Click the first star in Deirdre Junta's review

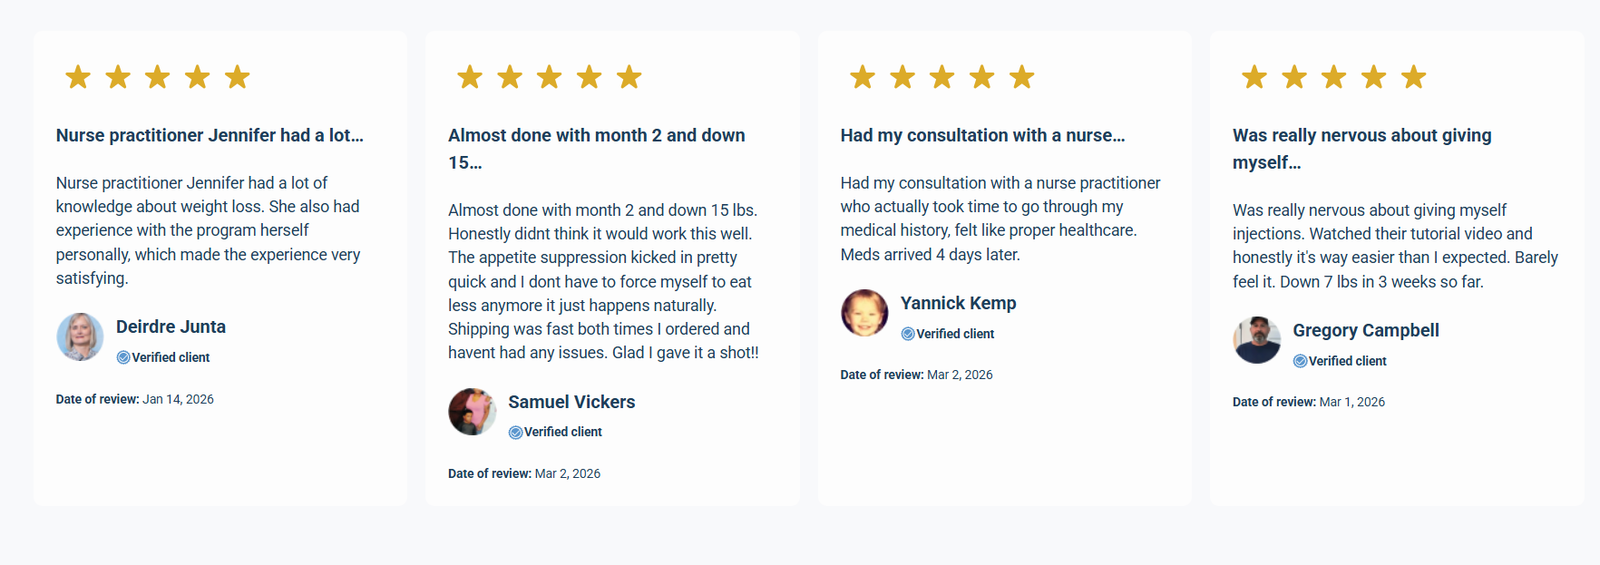[78, 77]
